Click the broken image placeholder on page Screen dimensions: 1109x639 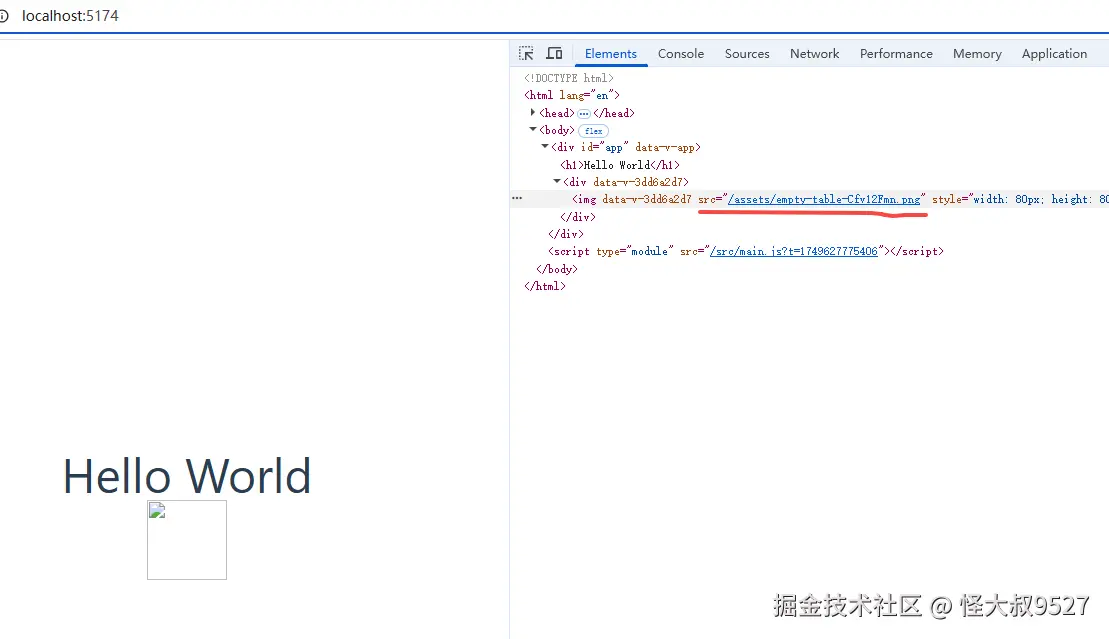(187, 540)
